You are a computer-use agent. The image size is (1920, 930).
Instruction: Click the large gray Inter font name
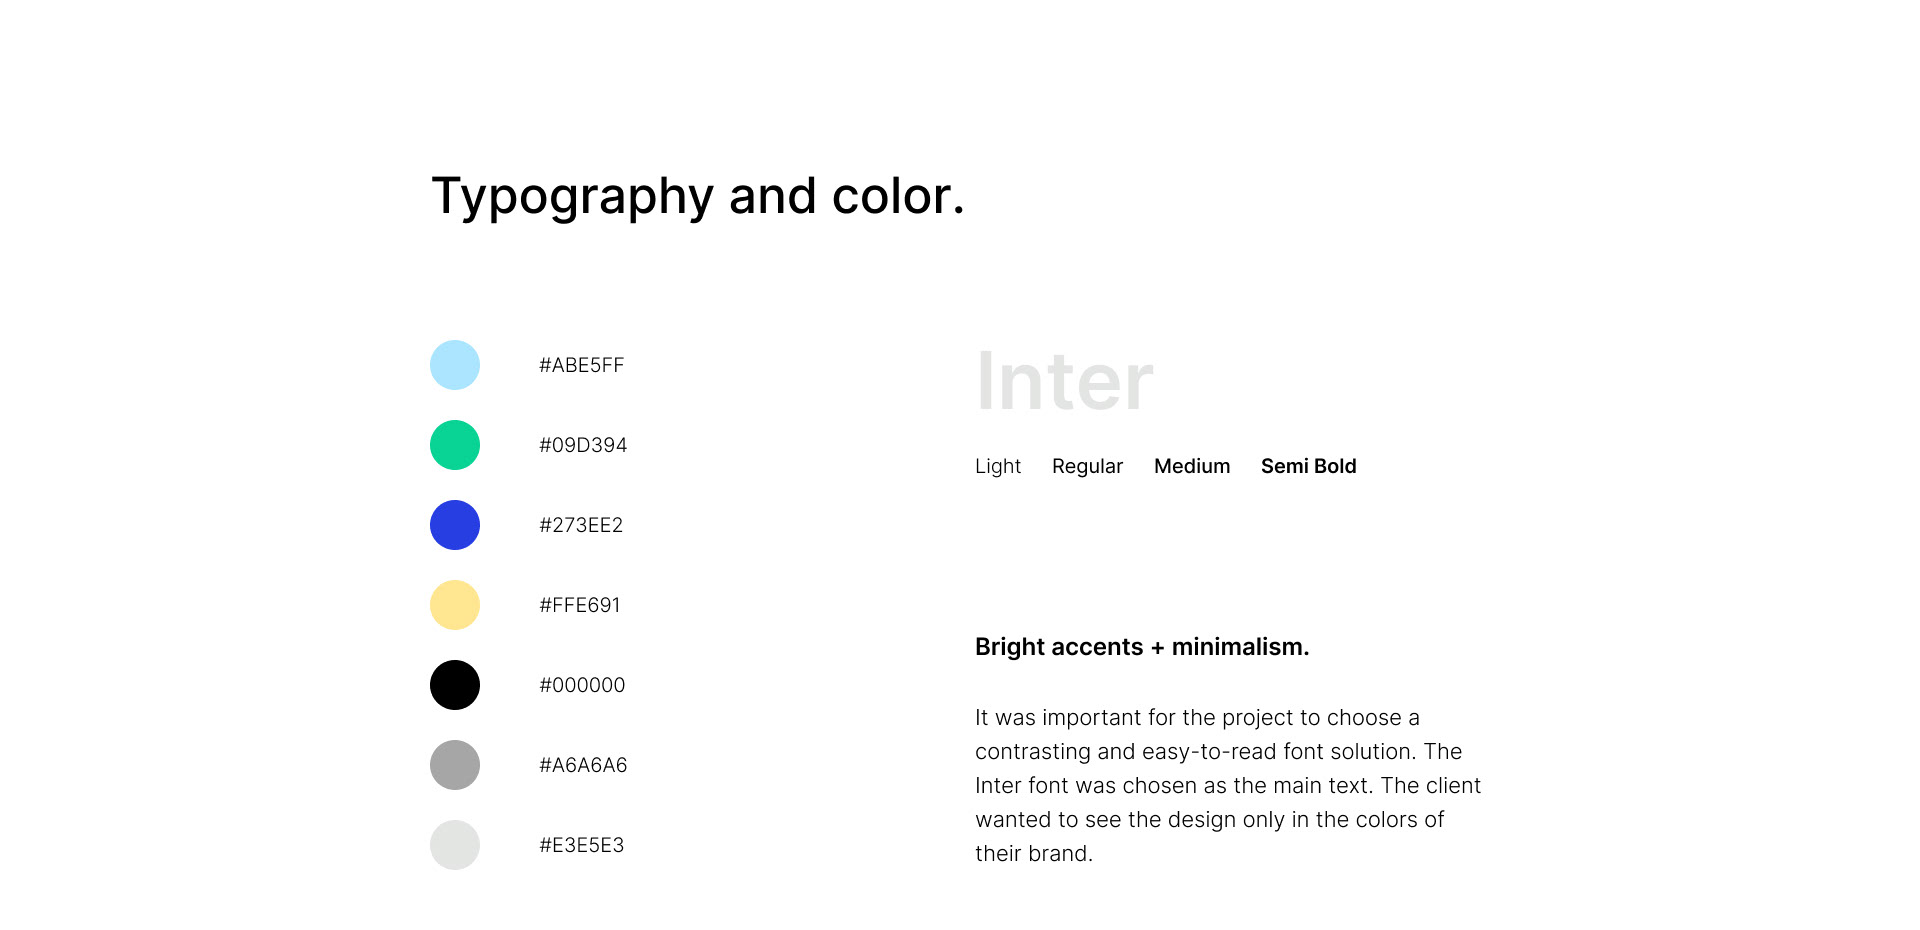[x=1064, y=381]
